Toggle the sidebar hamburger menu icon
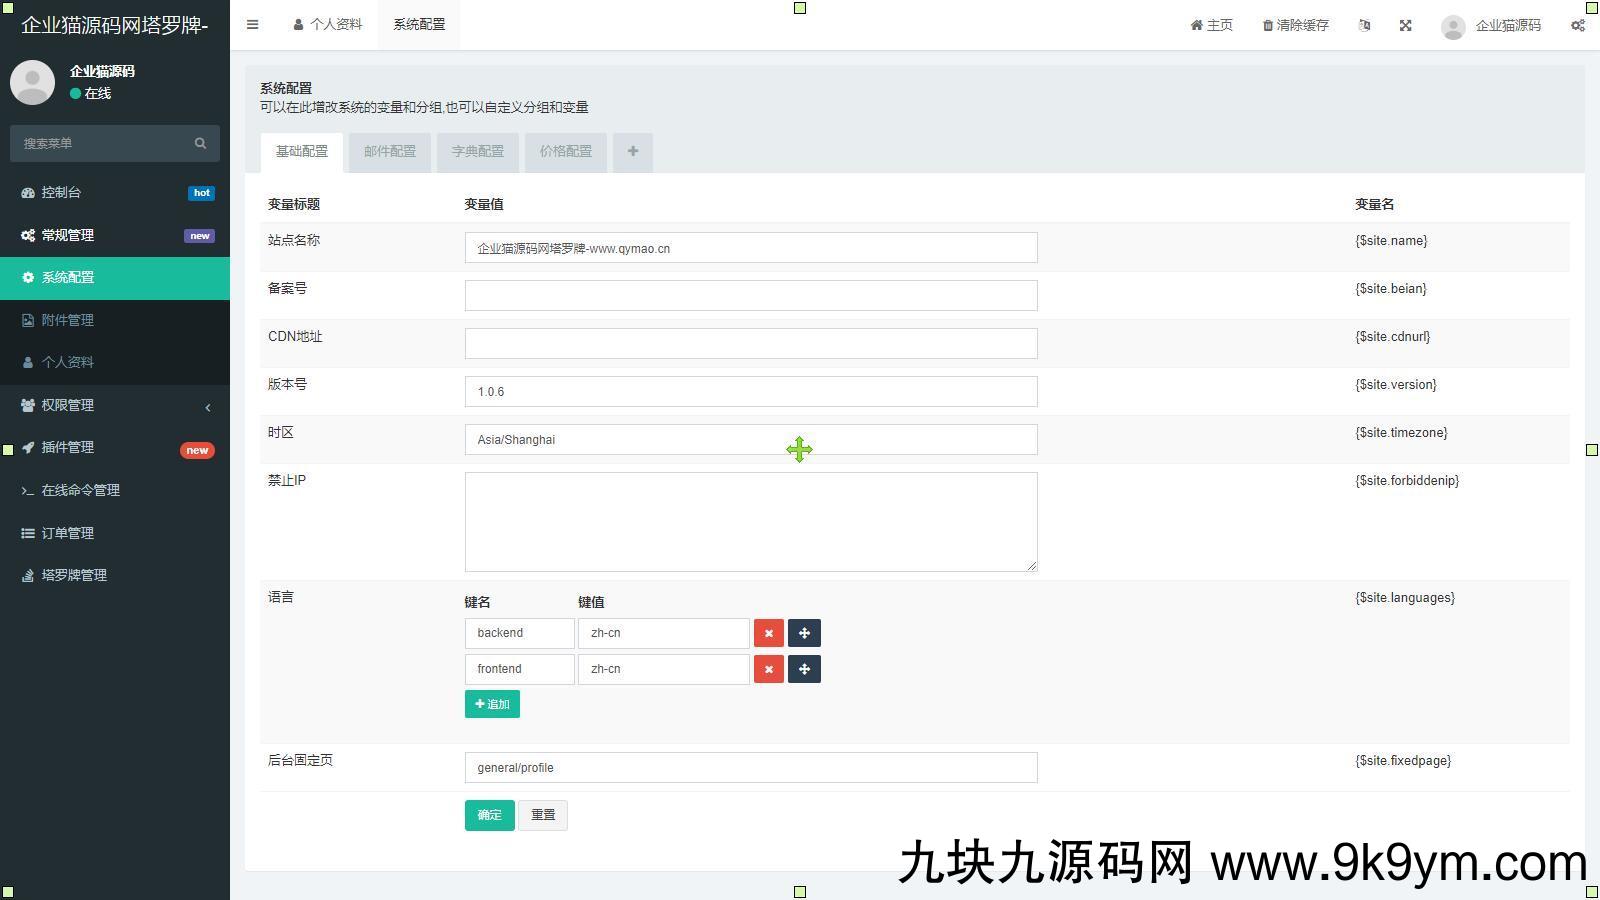Viewport: 1600px width, 900px height. [x=252, y=25]
